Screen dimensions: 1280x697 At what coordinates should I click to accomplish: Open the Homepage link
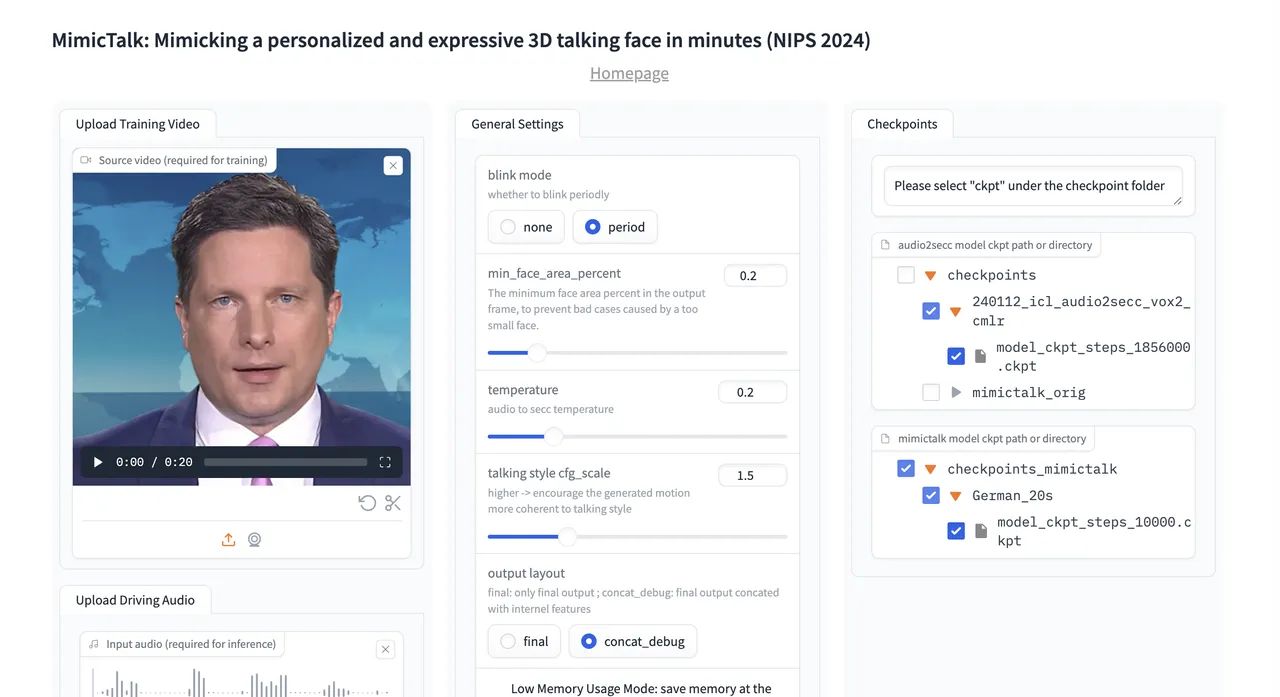[x=629, y=73]
